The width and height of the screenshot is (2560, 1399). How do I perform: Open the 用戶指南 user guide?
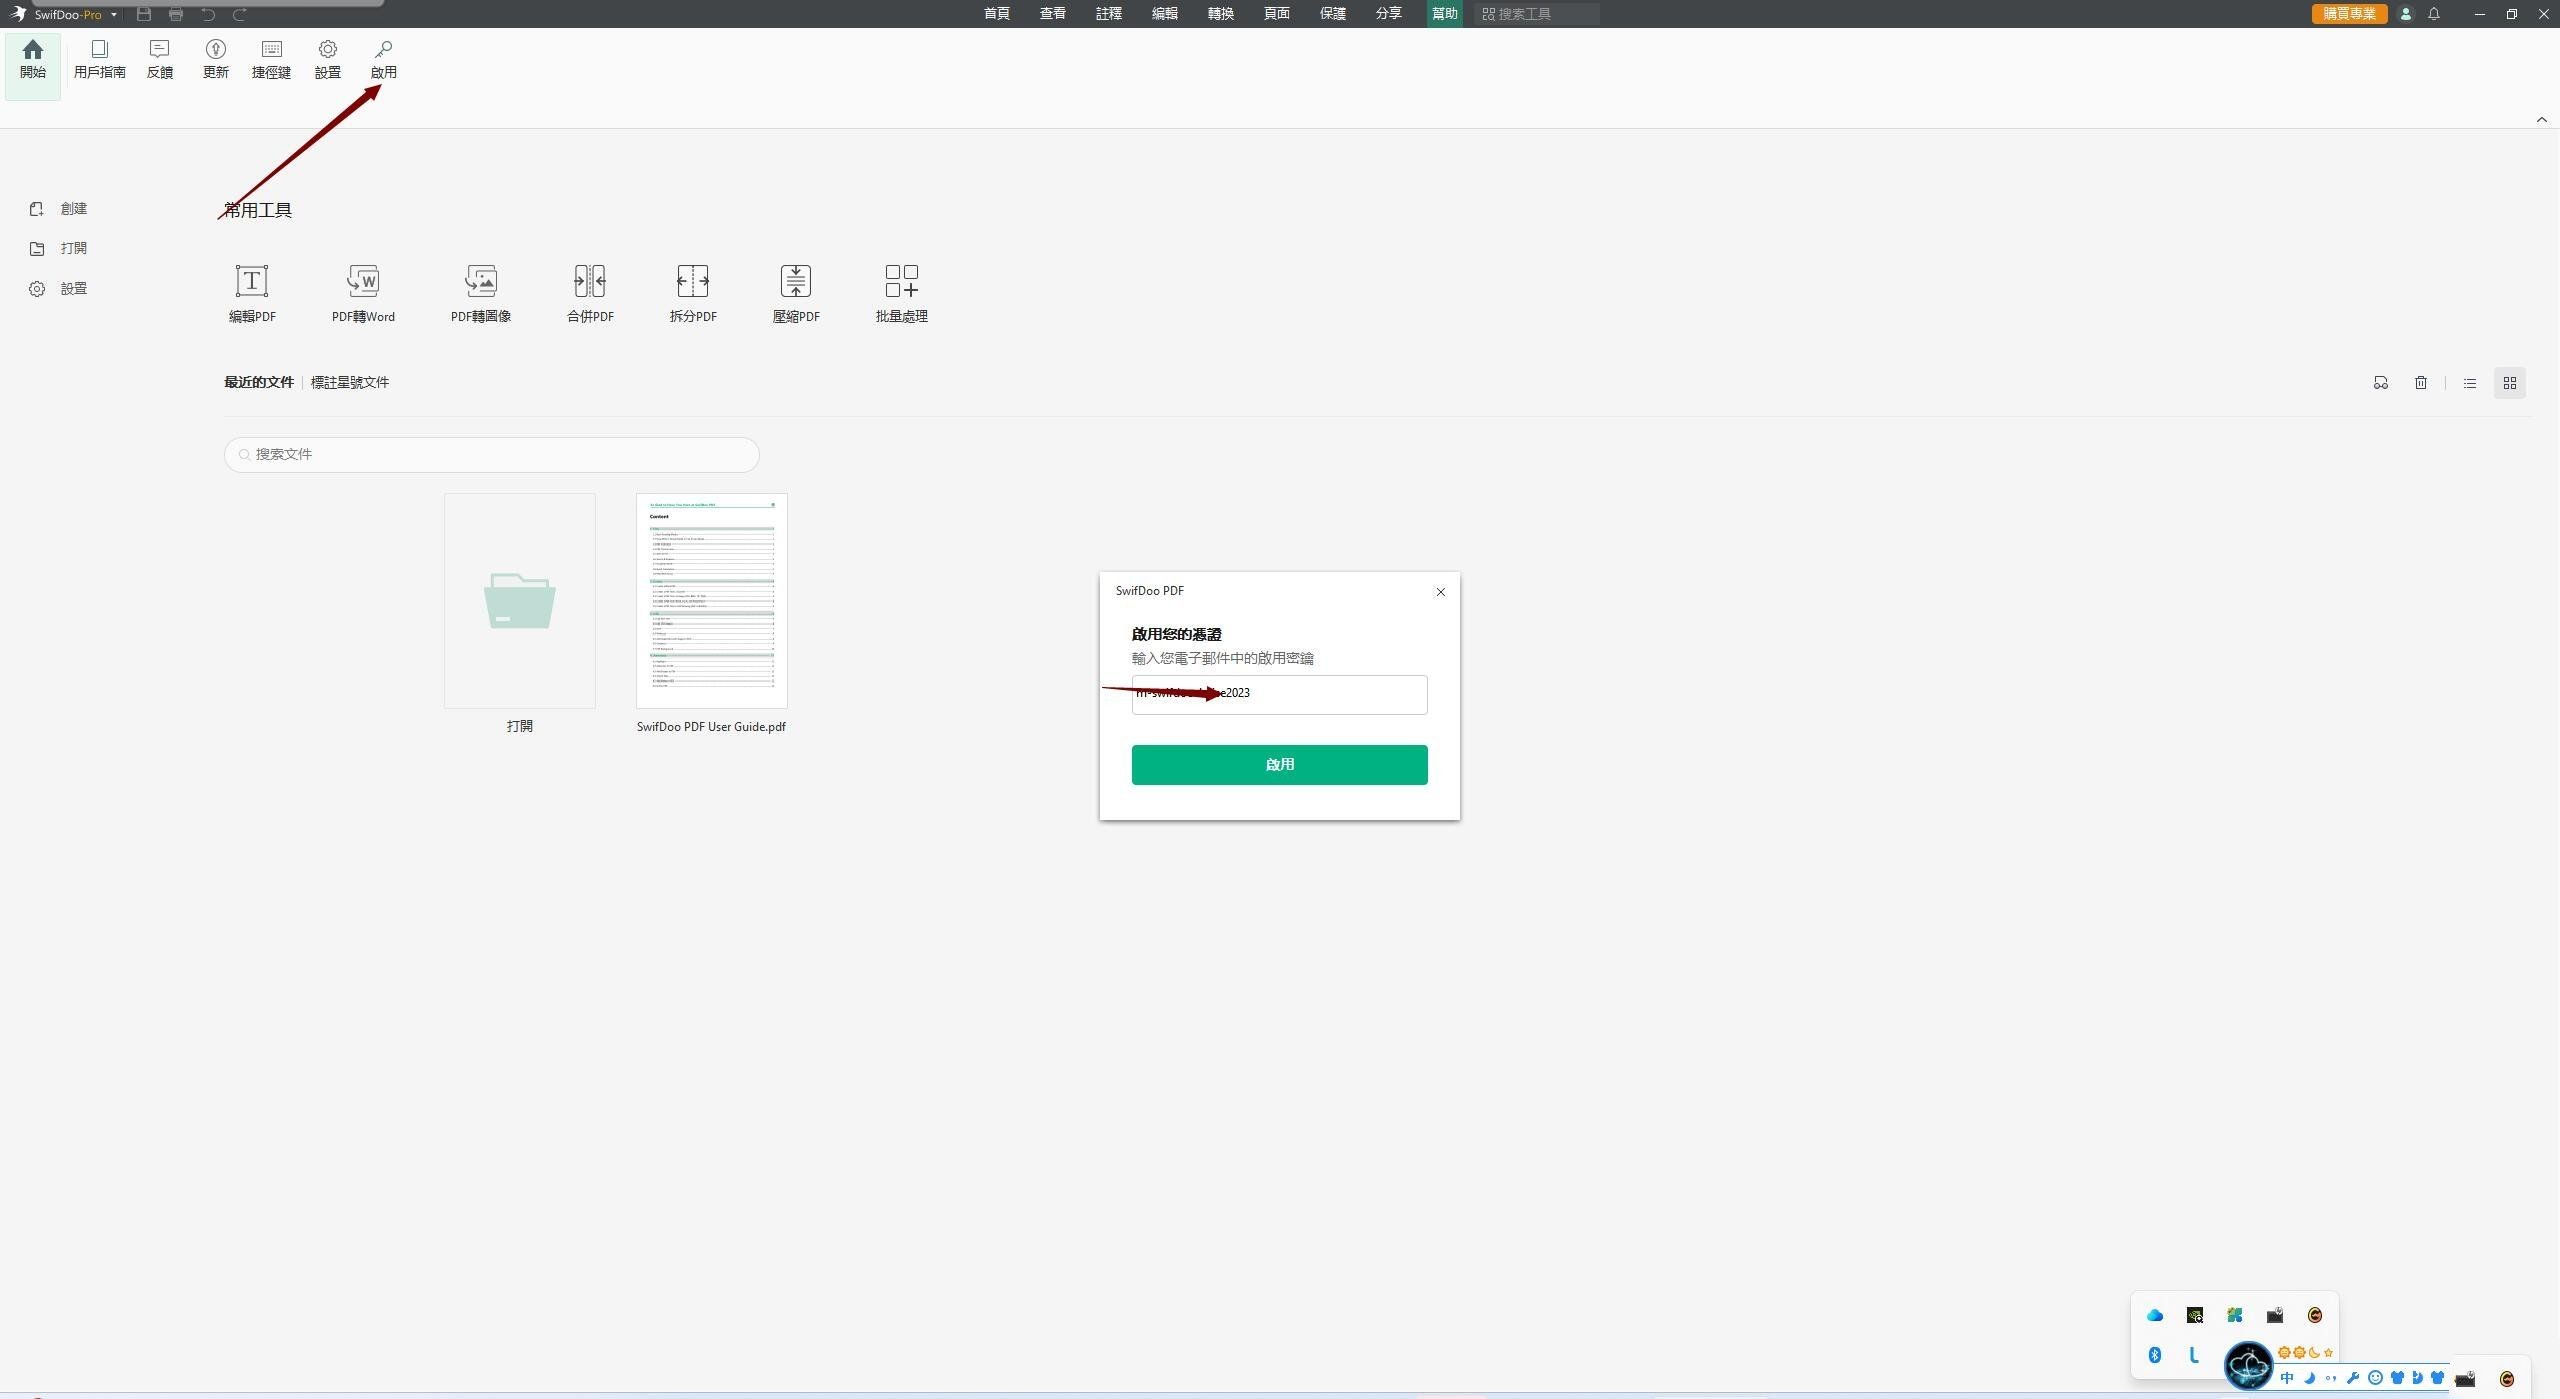99,60
